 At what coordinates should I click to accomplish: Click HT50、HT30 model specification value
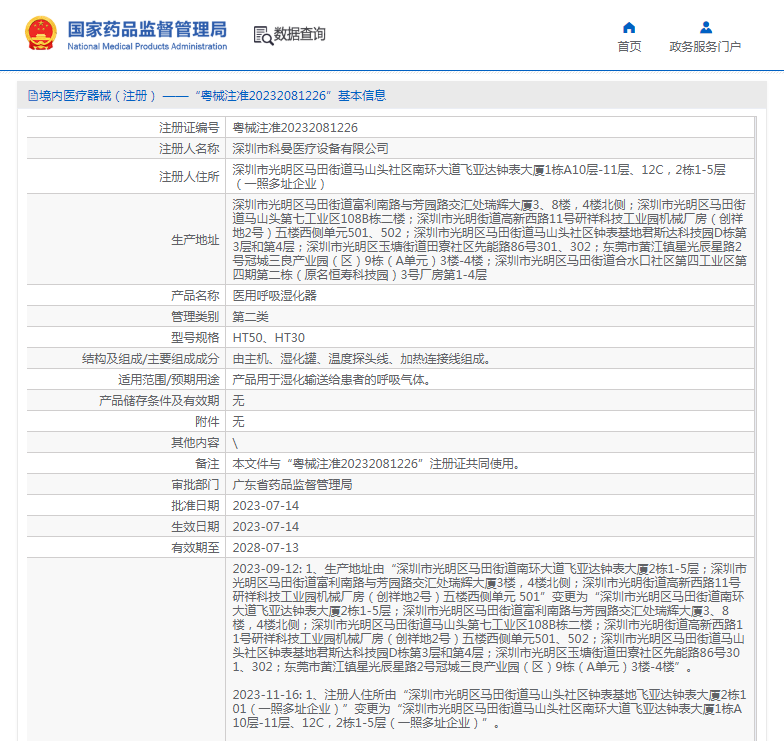[x=268, y=338]
